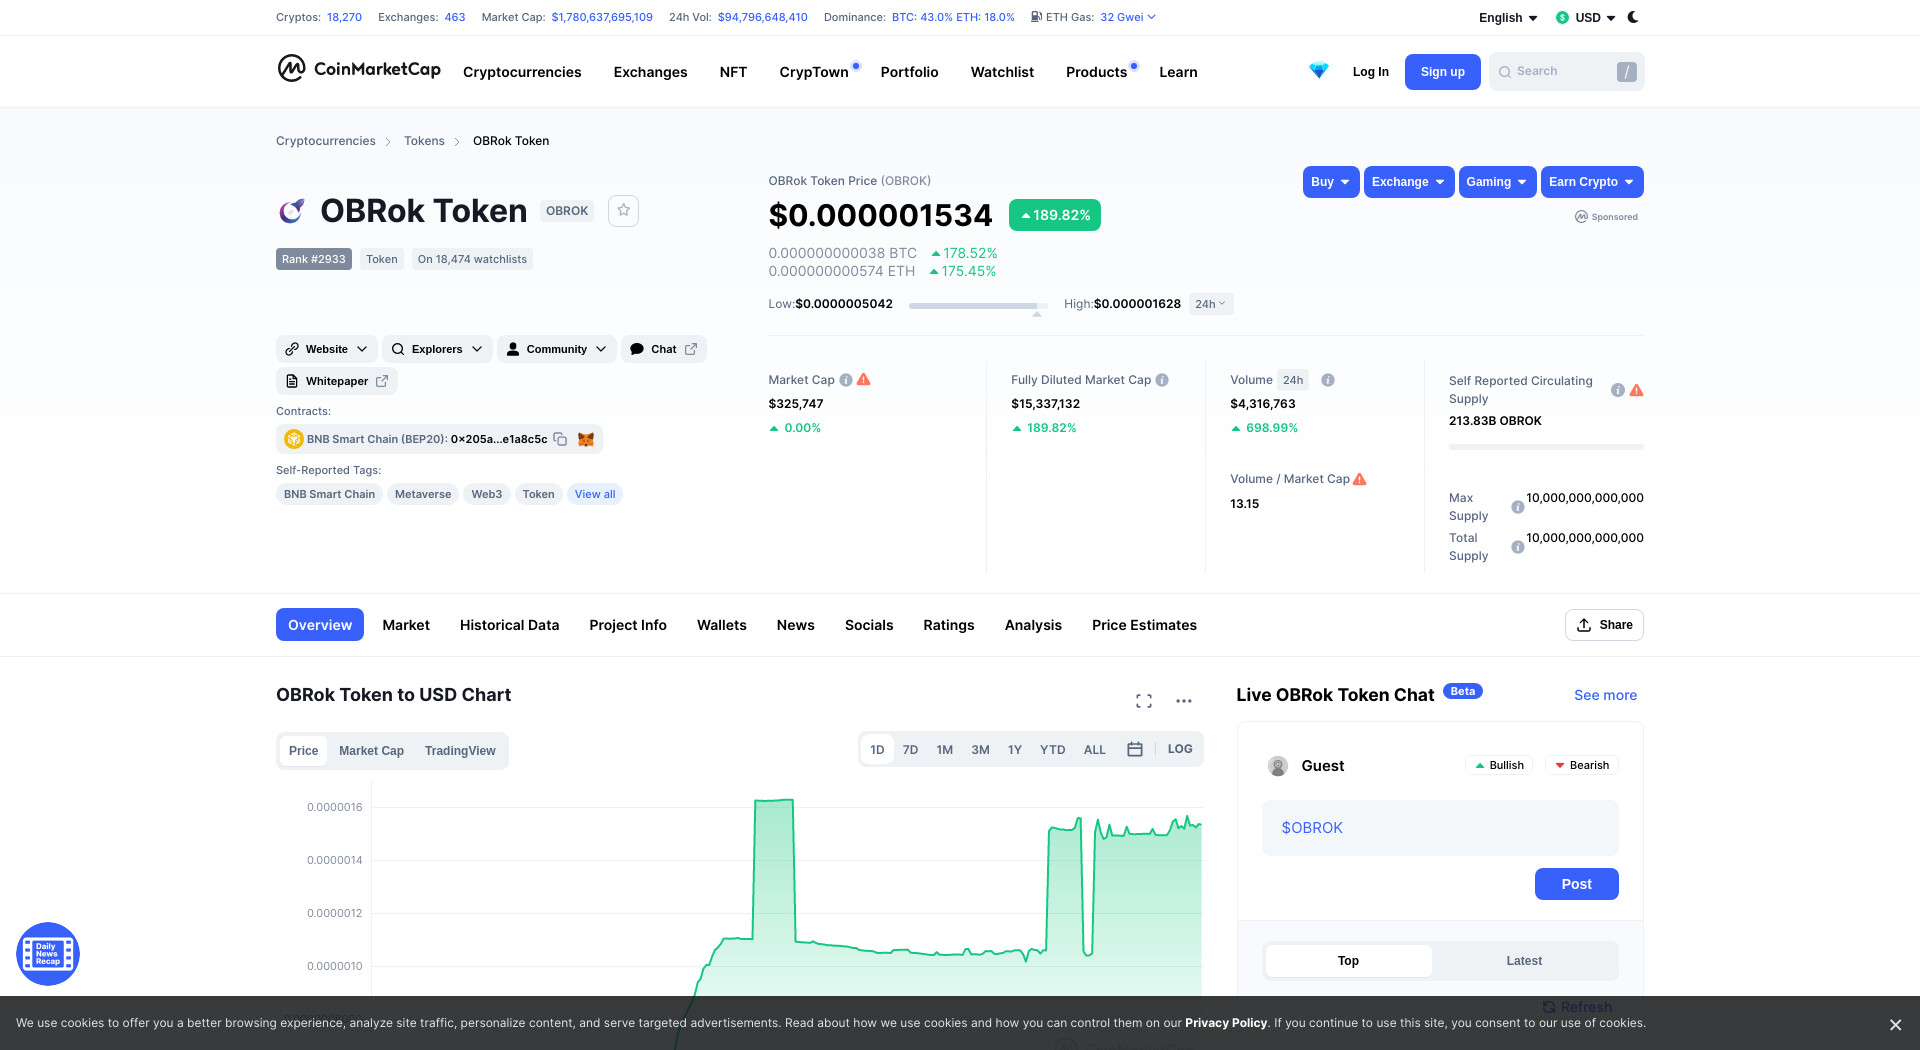
Task: Expand Website links dropdown
Action: [x=327, y=349]
